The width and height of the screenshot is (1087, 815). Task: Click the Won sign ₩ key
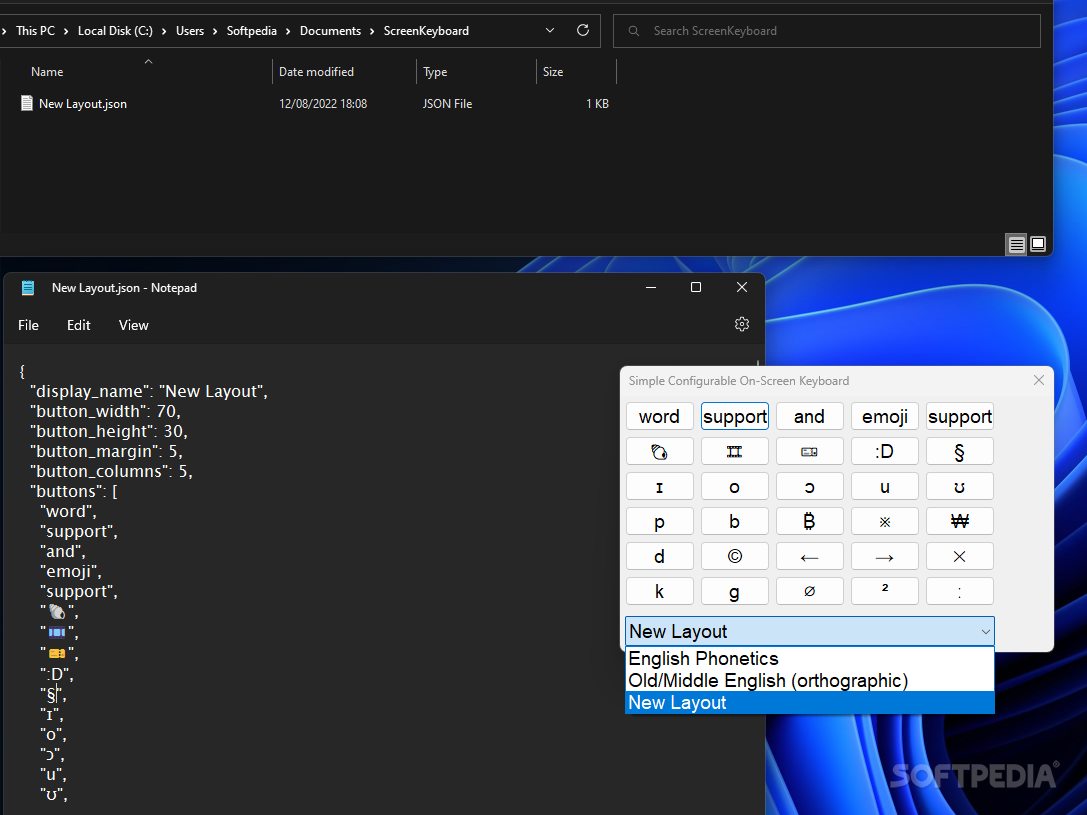959,521
